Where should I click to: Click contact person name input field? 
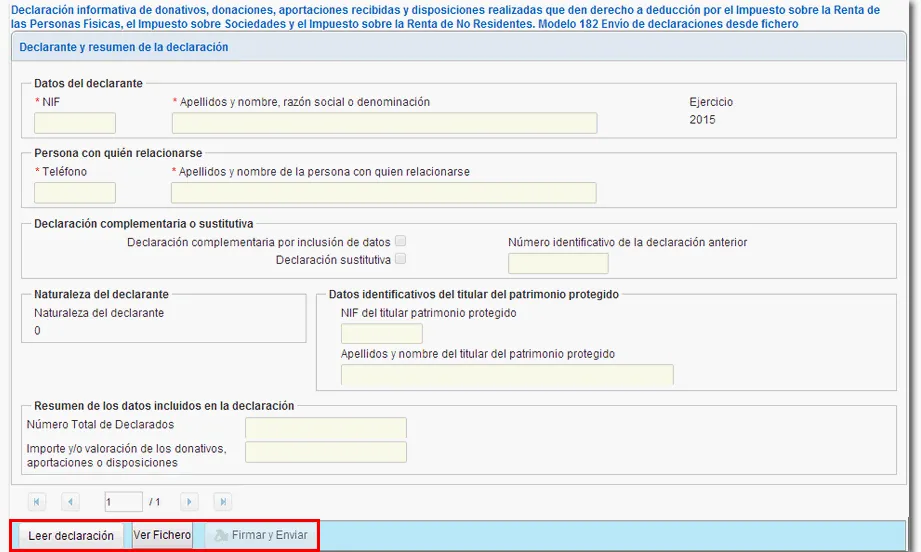(384, 193)
